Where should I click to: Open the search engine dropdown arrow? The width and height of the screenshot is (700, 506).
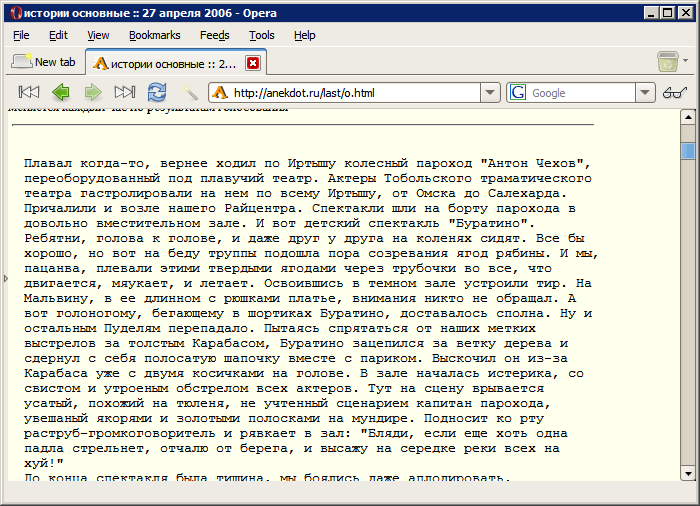point(645,93)
